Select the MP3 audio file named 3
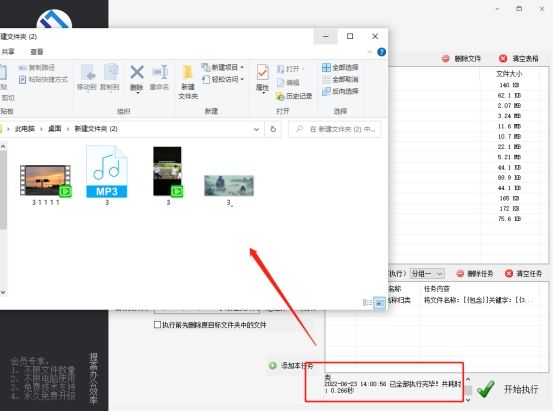 click(107, 175)
